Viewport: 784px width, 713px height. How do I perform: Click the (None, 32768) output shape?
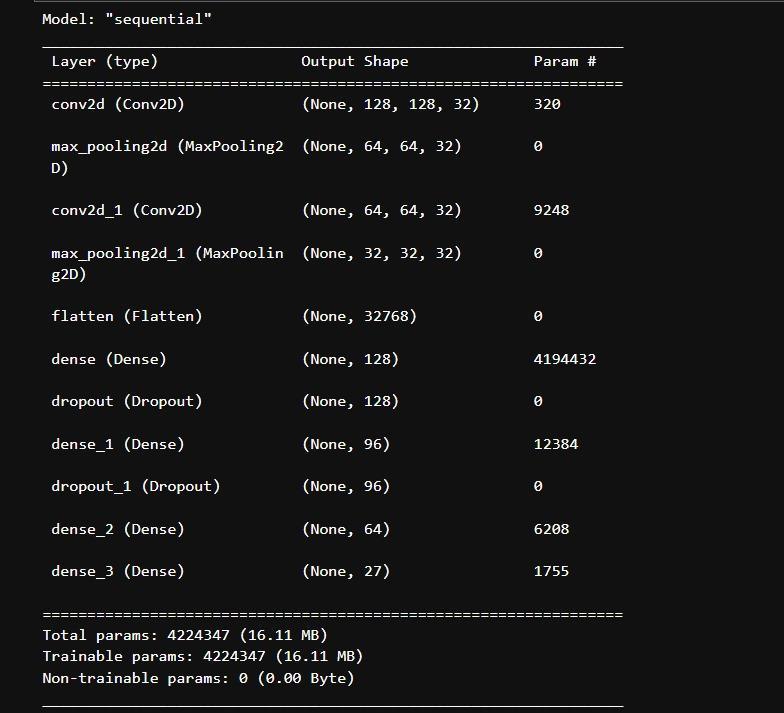pyautogui.click(x=359, y=316)
